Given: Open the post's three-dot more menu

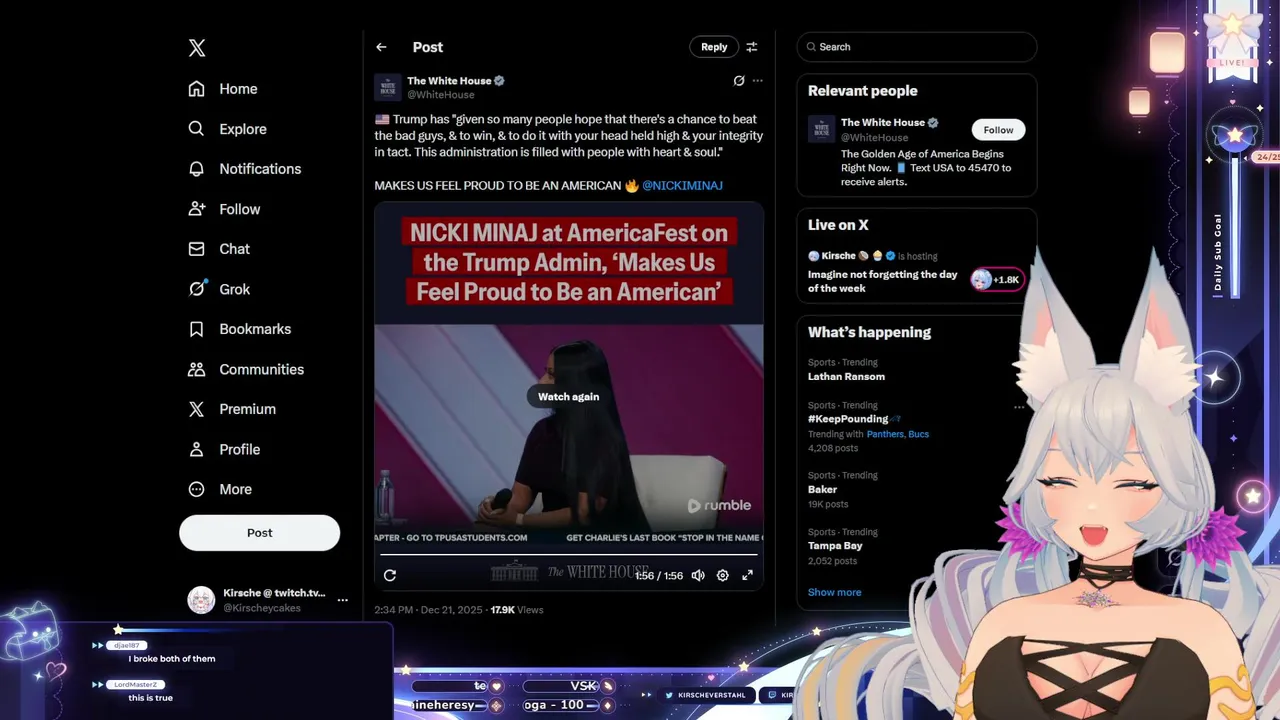Looking at the screenshot, I should click(x=758, y=81).
